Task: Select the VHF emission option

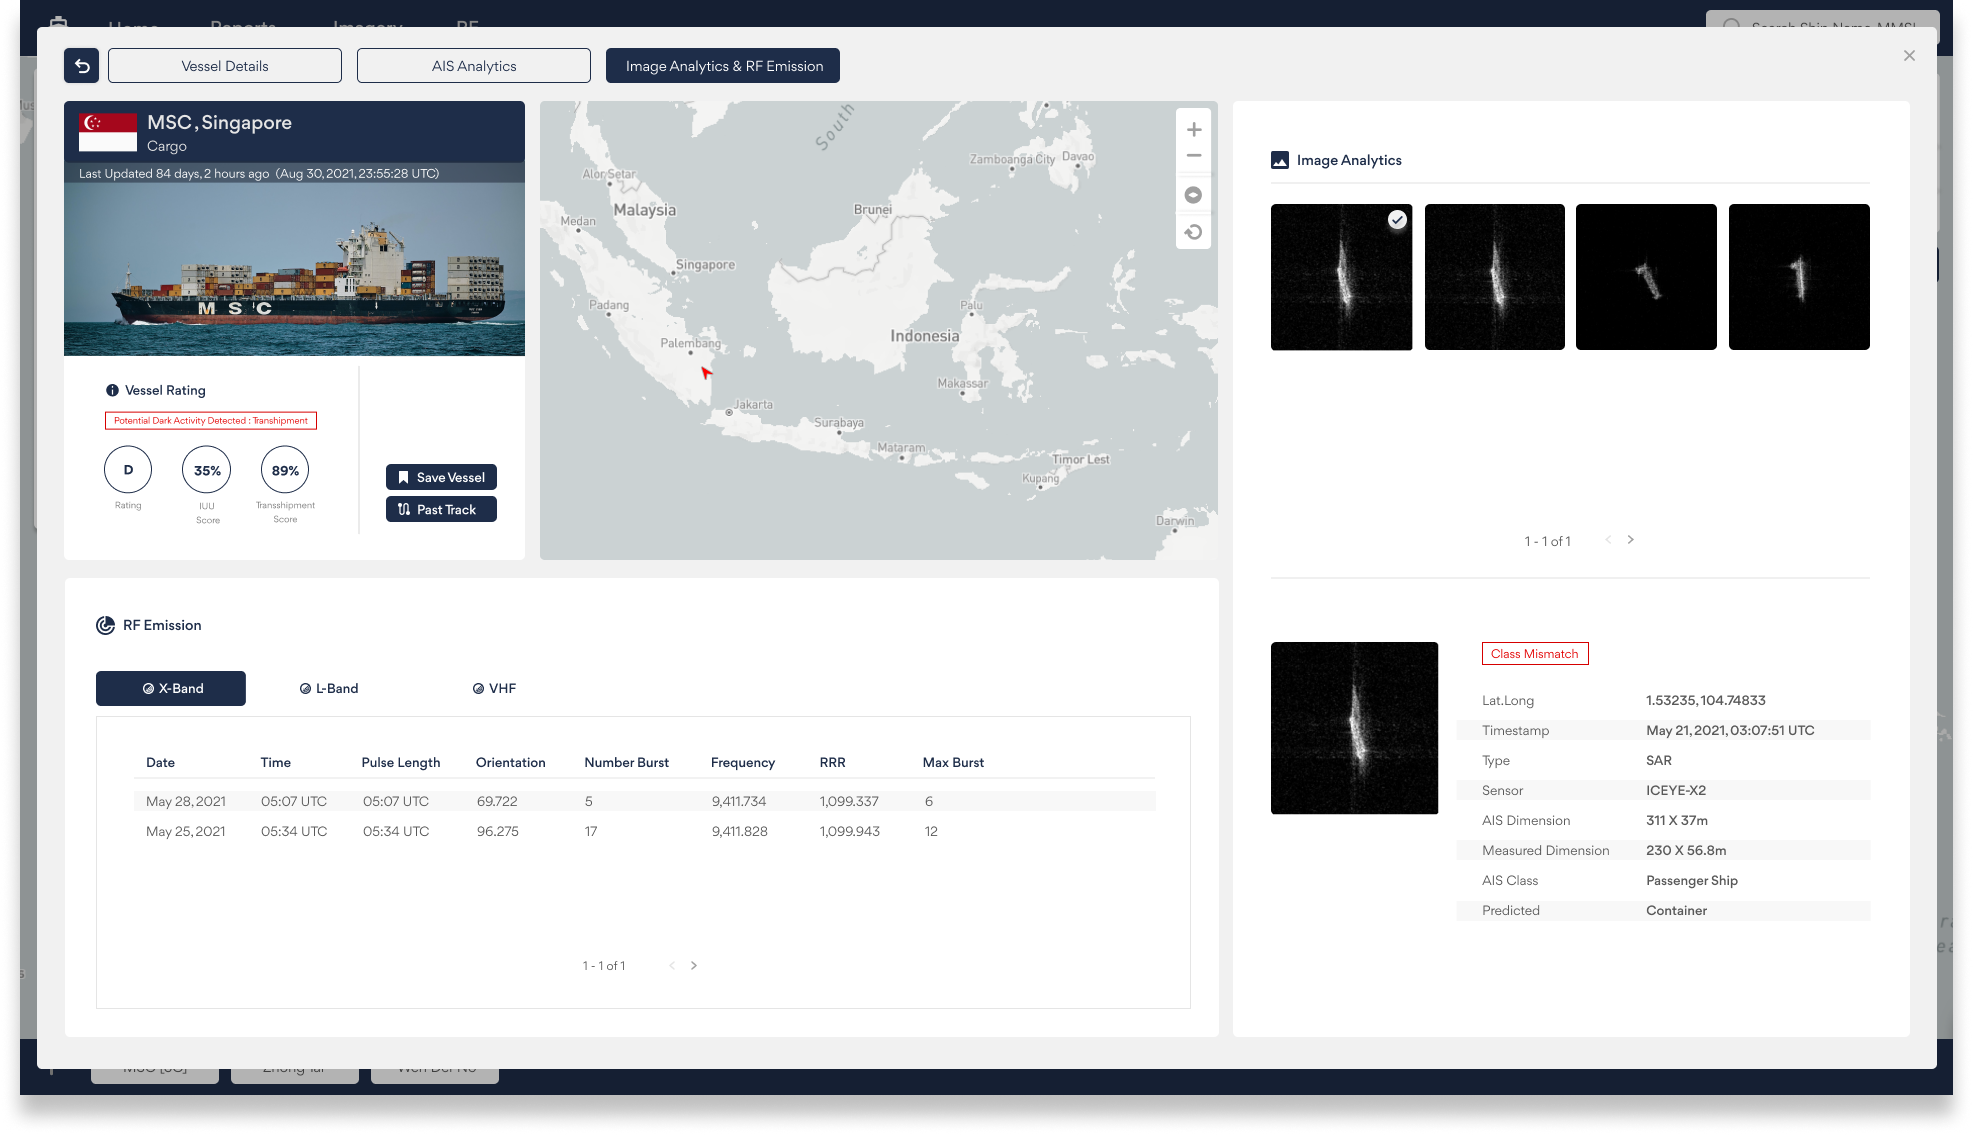Action: click(x=494, y=688)
